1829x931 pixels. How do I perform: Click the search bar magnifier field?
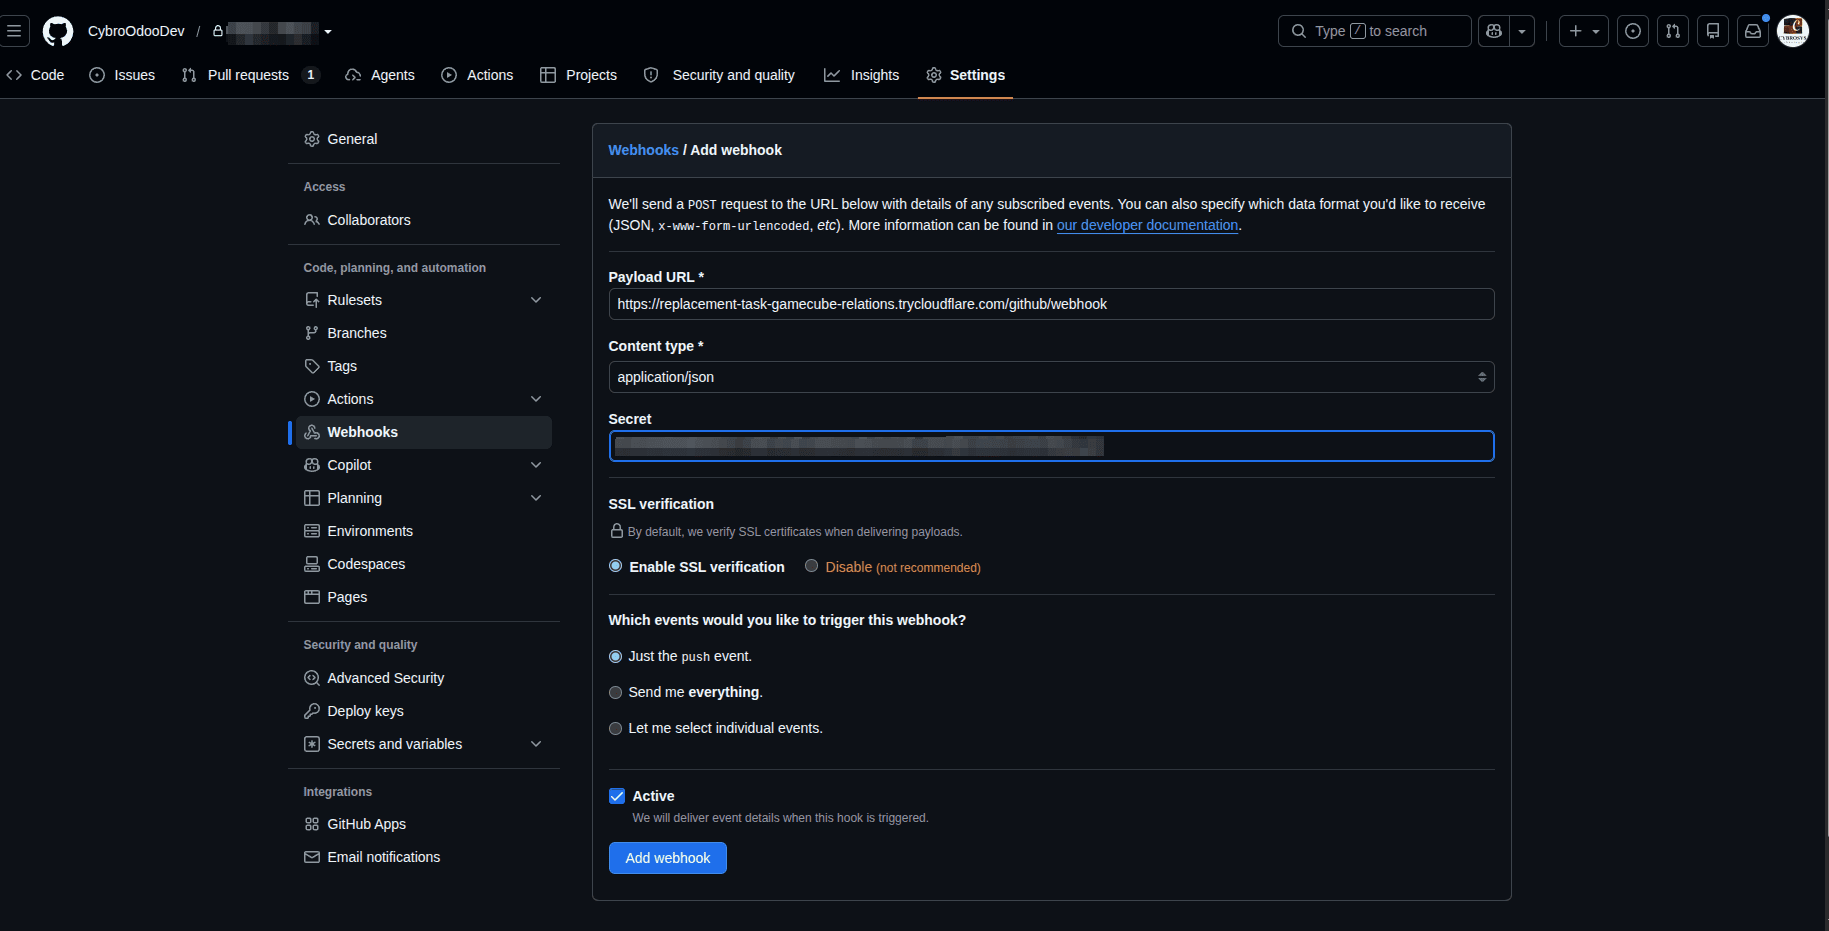coord(1375,31)
